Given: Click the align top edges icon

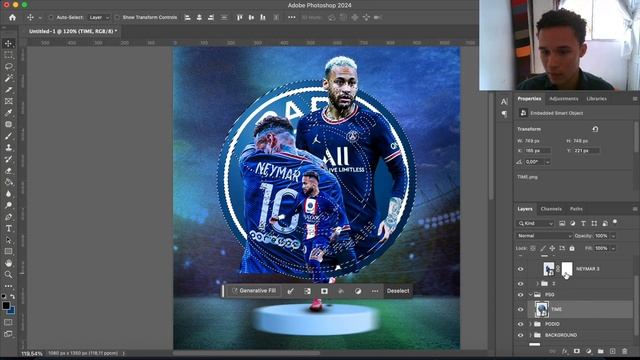Looking at the screenshot, I should point(240,18).
